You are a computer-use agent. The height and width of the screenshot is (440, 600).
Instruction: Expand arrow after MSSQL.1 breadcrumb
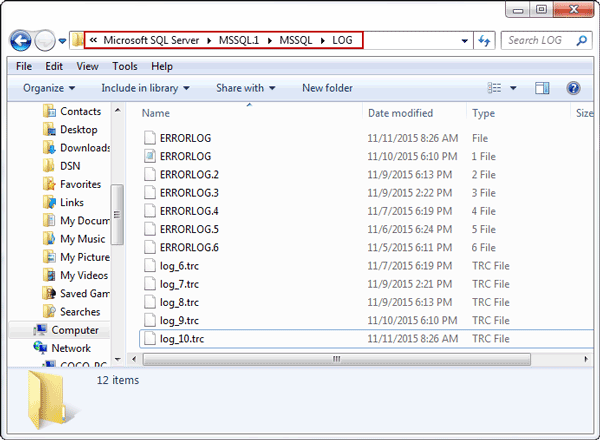[269, 41]
